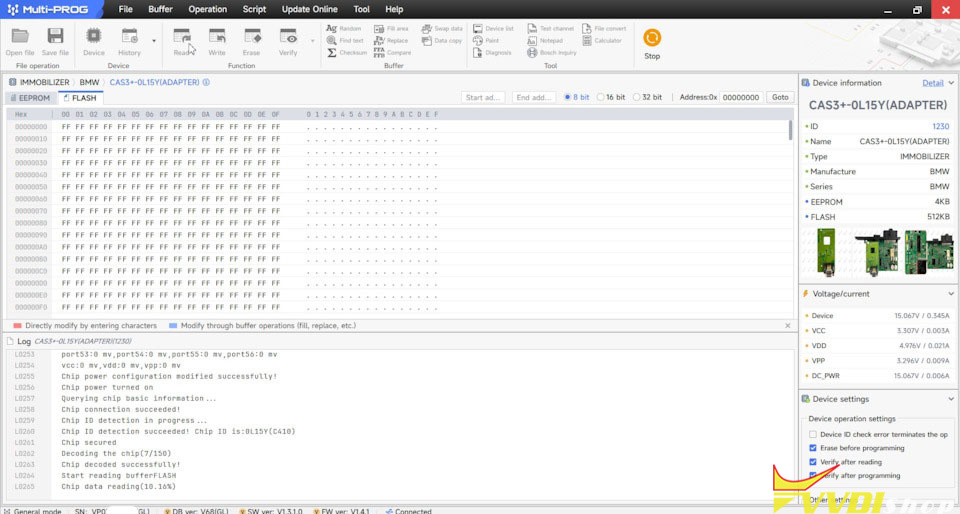
Task: Collapse the Device information panel
Action: tap(951, 83)
